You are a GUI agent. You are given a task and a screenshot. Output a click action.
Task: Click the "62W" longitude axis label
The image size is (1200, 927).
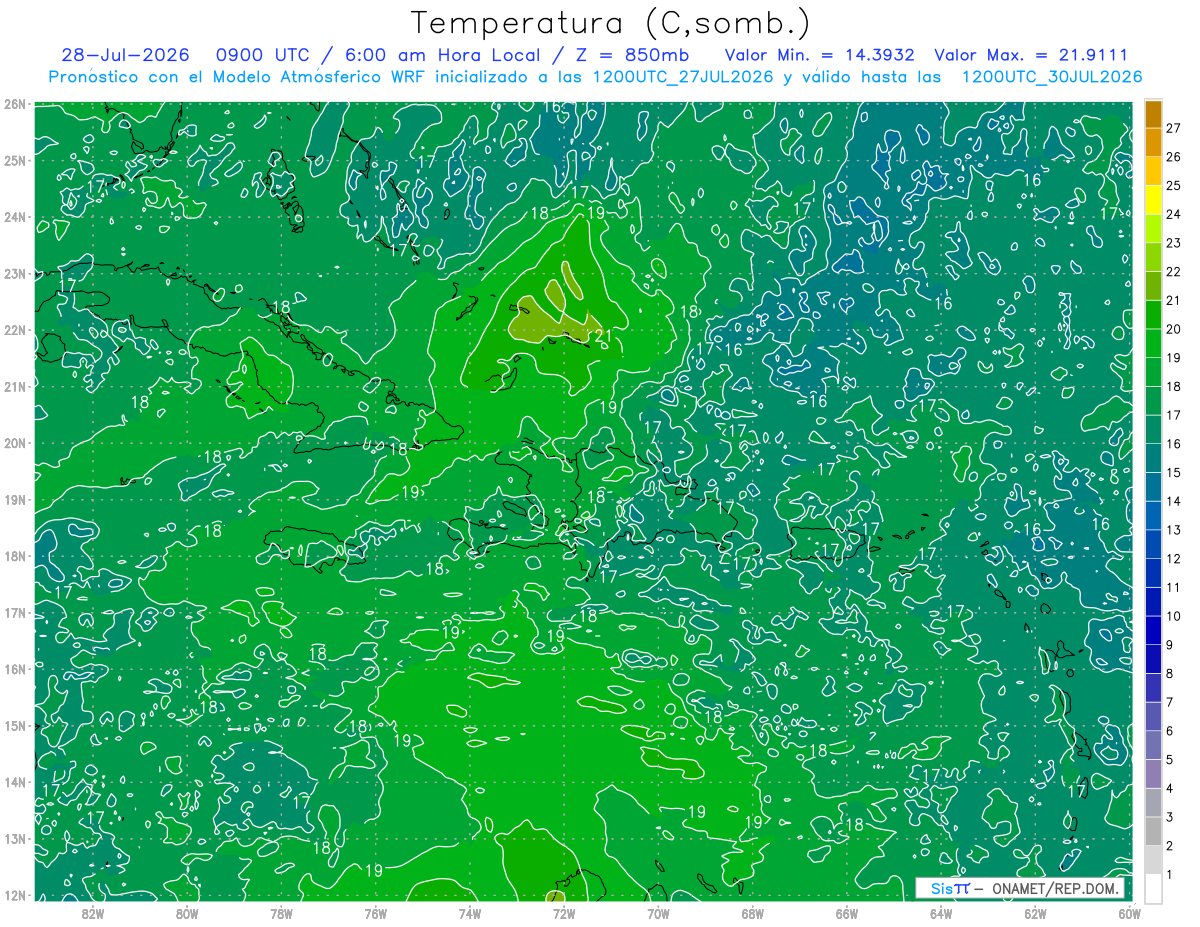(1035, 913)
